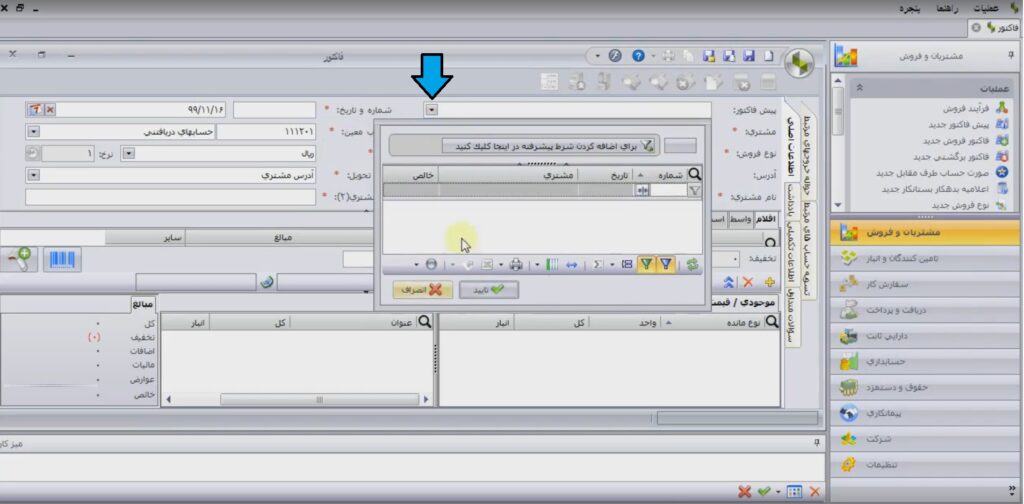Click the add item magnifier-plus button
1024x504 pixels.
(x=20, y=260)
